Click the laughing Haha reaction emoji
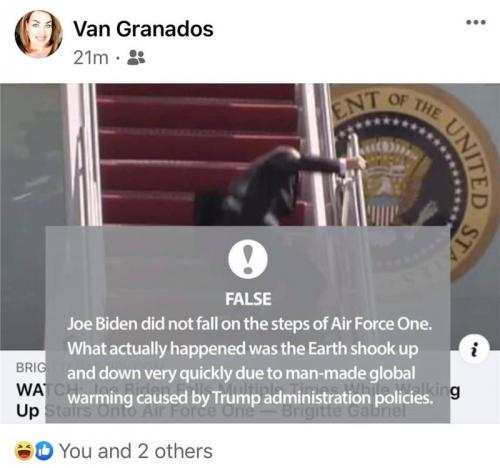The height and width of the screenshot is (468, 500). [23, 451]
